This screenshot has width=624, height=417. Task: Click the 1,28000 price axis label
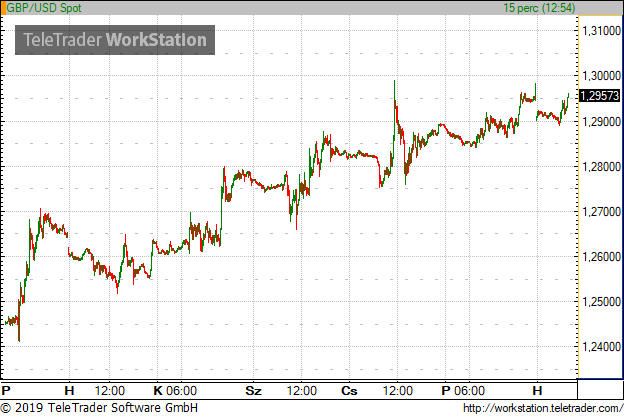click(601, 167)
